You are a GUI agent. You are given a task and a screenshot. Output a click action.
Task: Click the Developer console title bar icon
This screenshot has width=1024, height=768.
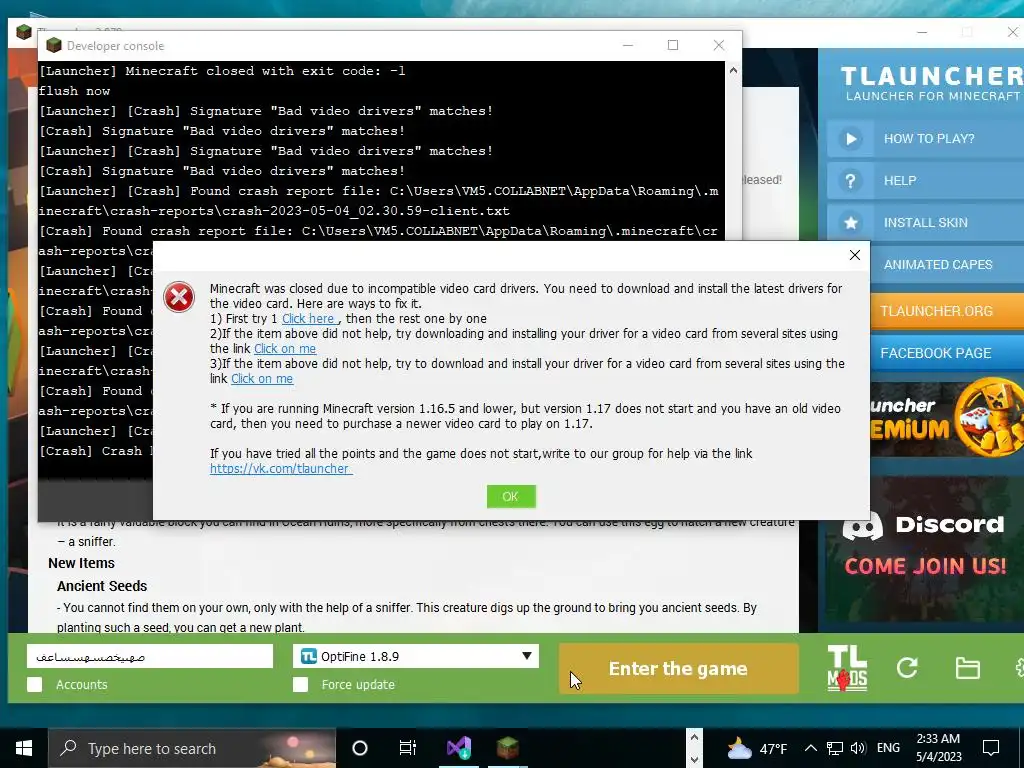click(x=54, y=45)
